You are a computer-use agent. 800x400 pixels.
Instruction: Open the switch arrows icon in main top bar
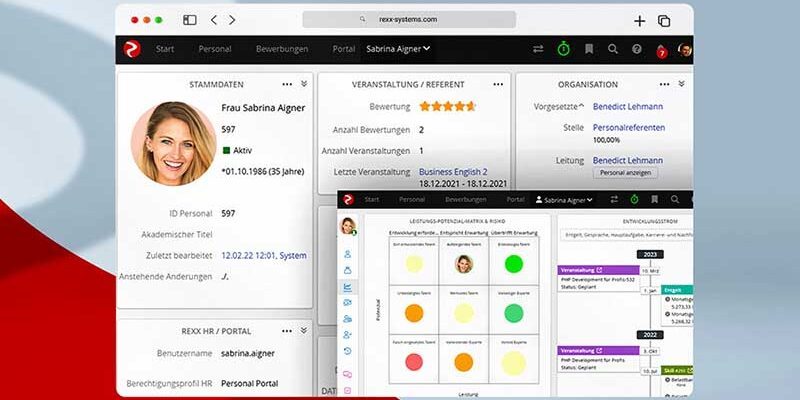tap(538, 49)
